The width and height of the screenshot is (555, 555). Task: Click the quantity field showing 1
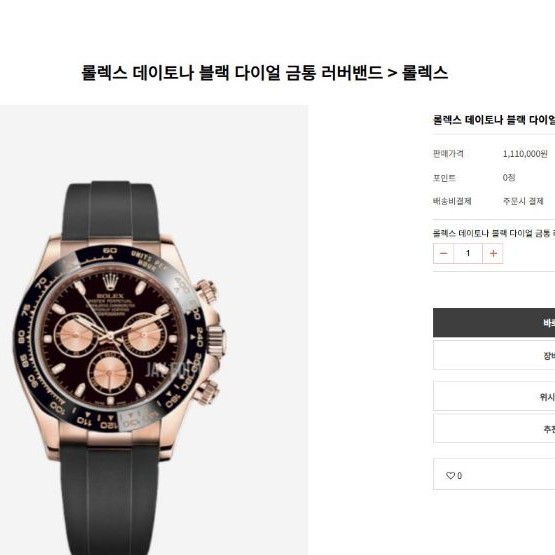tap(468, 253)
